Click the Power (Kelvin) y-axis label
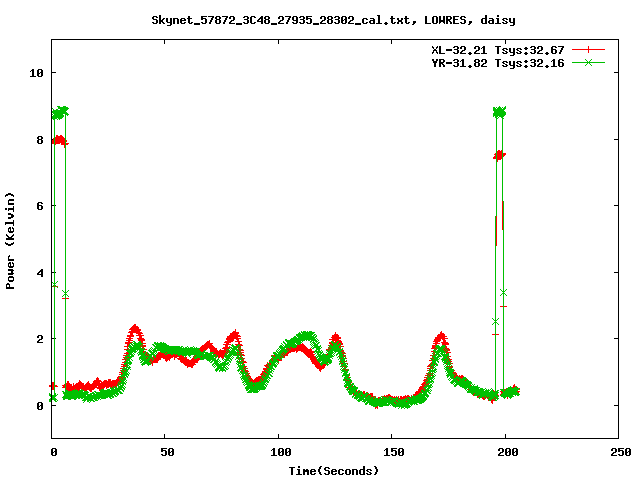This screenshot has width=640, height=480. [x=10, y=241]
